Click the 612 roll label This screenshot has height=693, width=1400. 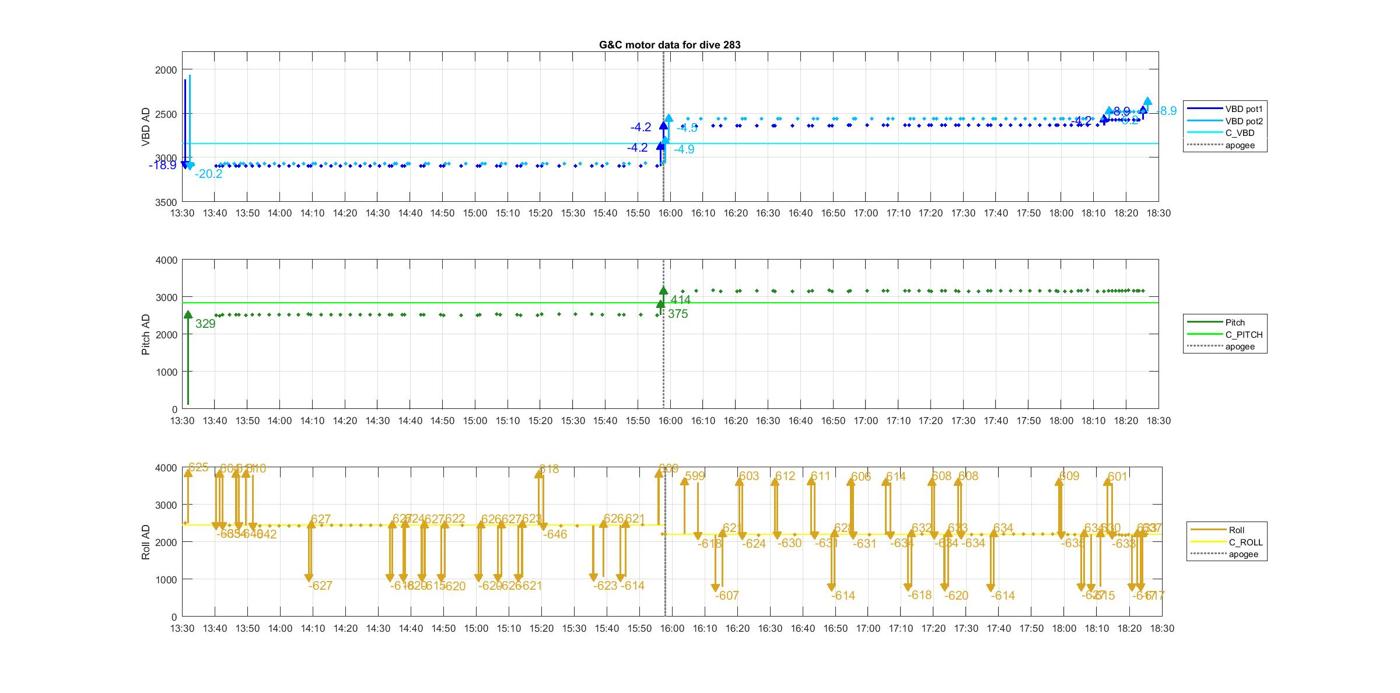pyautogui.click(x=785, y=477)
